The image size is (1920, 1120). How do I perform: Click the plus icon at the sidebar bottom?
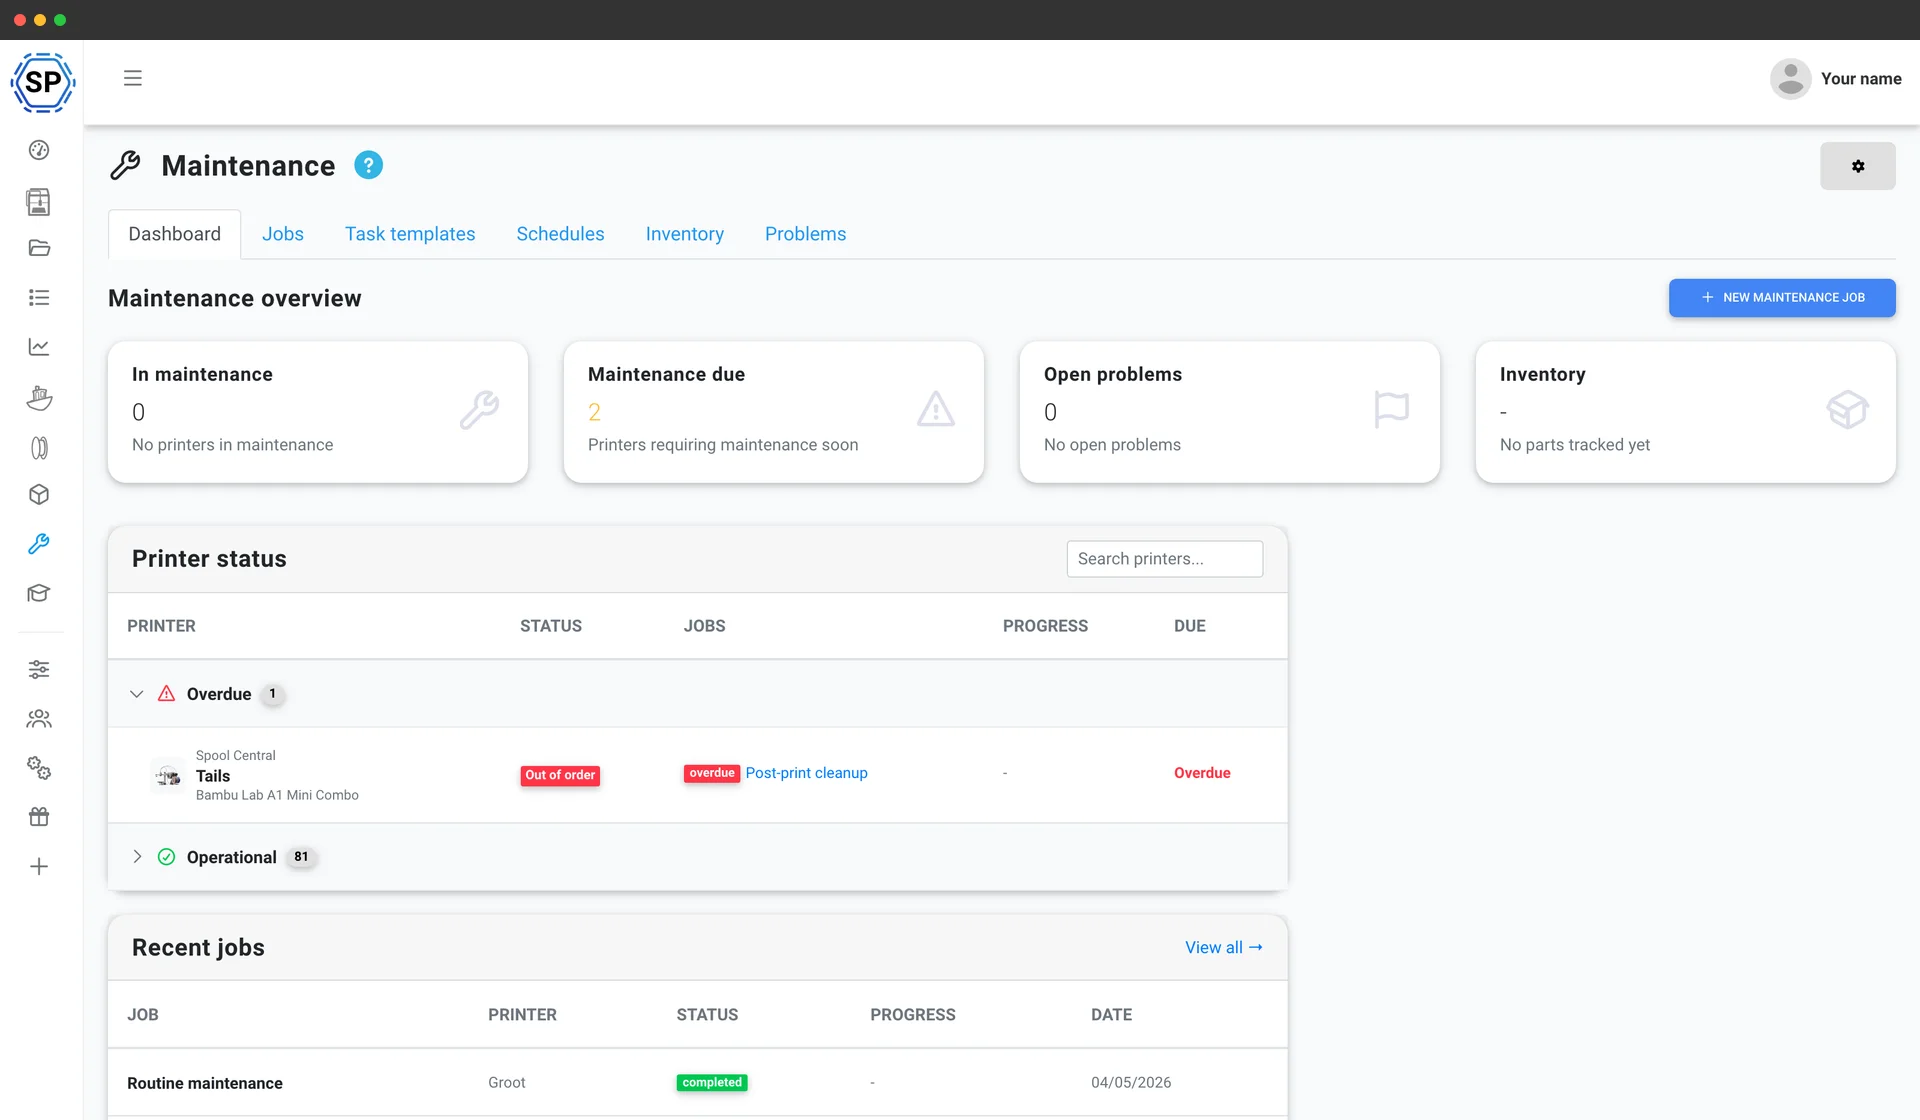pos(39,866)
